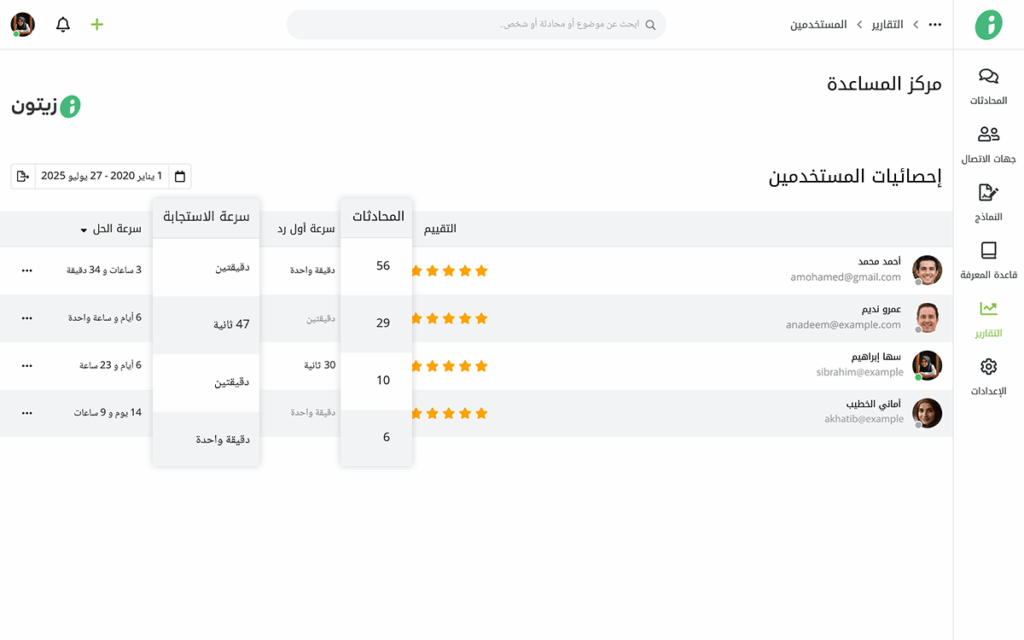Click المستخدمين breadcrumb item
The width and height of the screenshot is (1024, 640).
click(818, 24)
